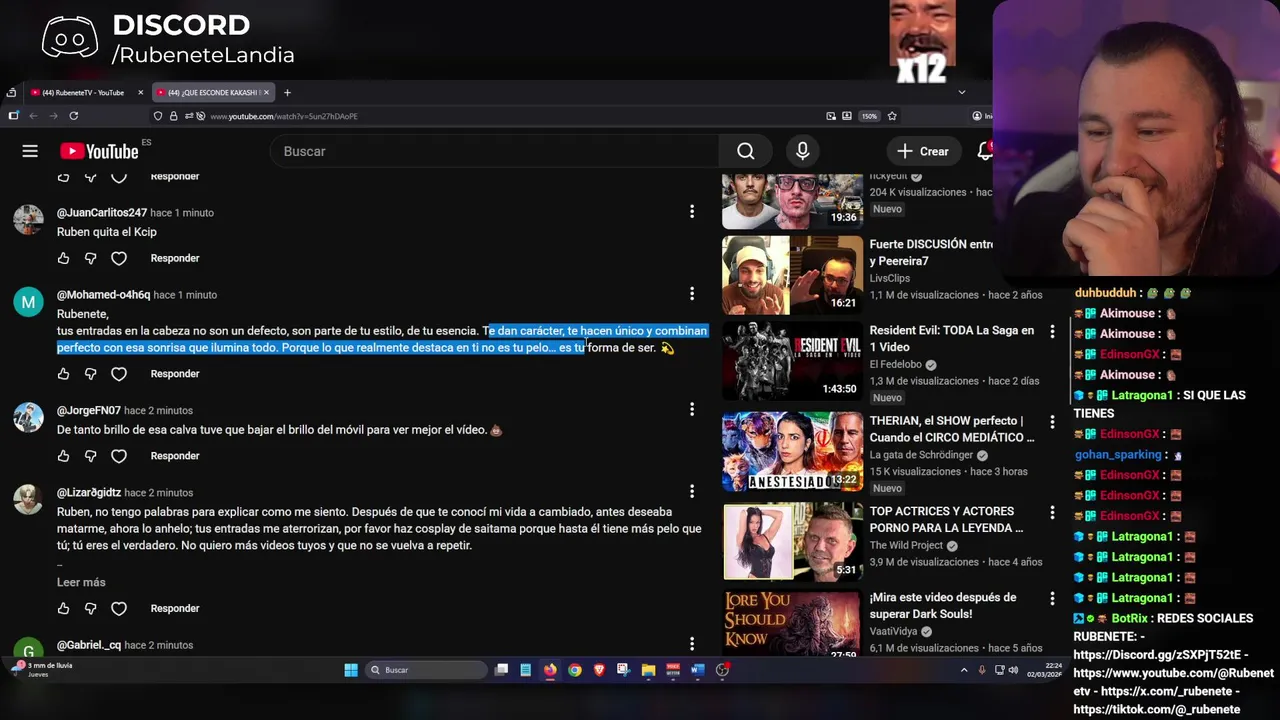The width and height of the screenshot is (1280, 720).
Task: Open options menu for @JuanCarlitos247's comment
Action: [x=691, y=211]
